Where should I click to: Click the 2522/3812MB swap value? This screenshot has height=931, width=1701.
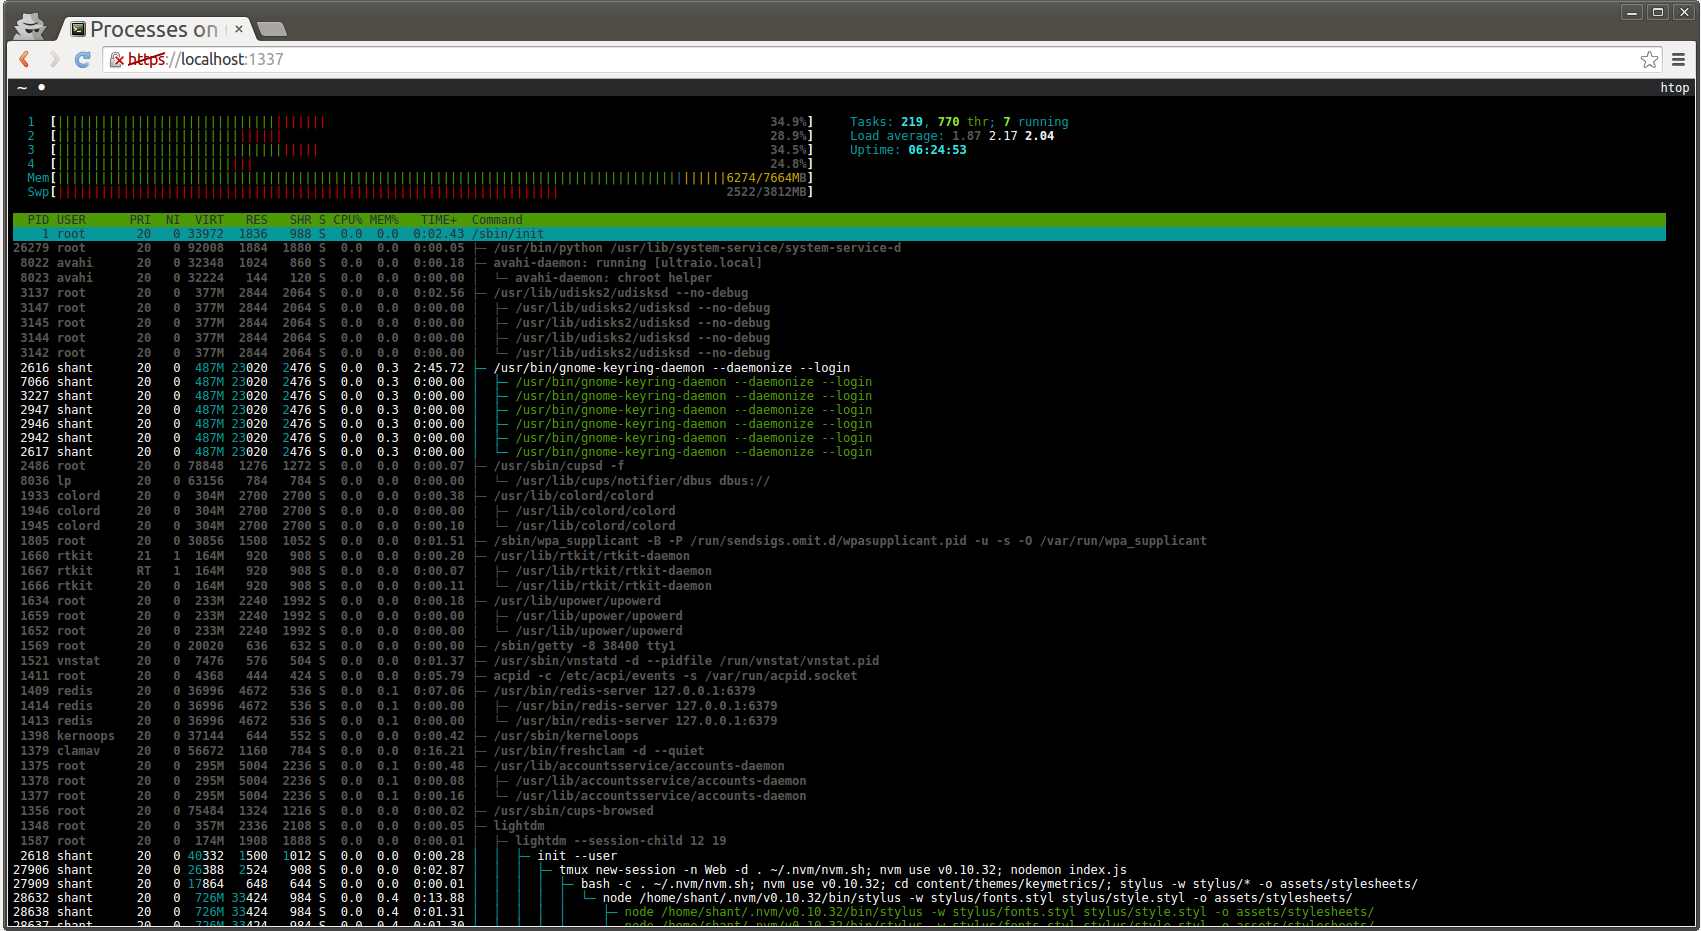tap(766, 192)
